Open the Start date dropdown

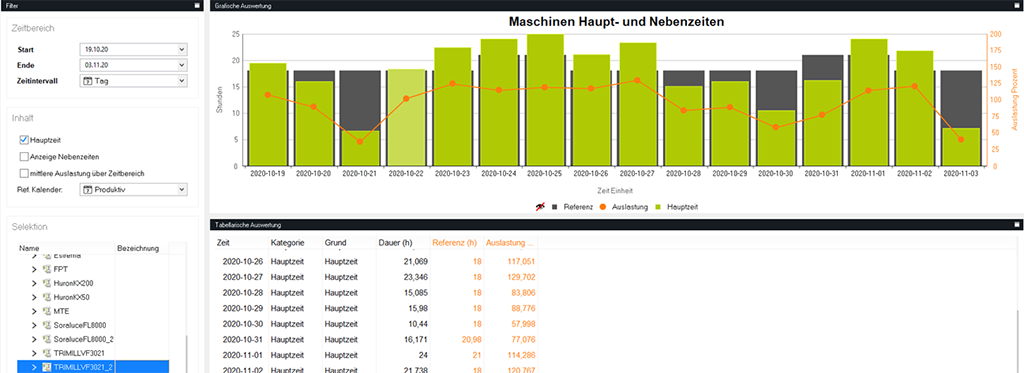pyautogui.click(x=182, y=50)
